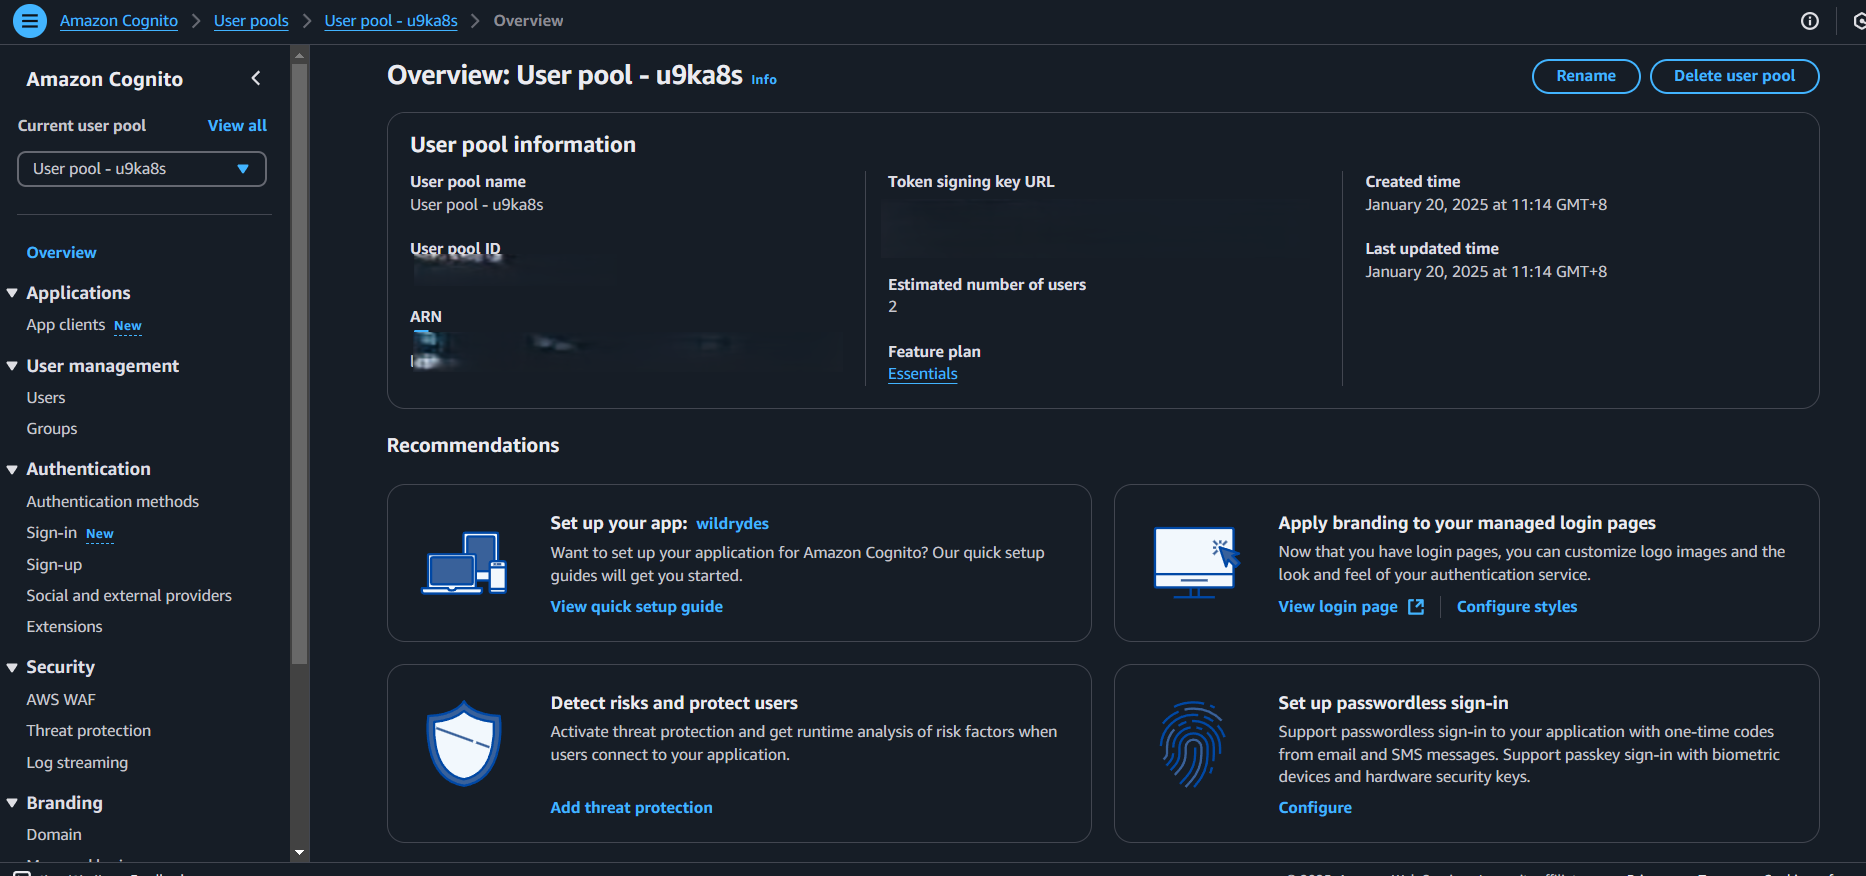Collapse the Authentication section
Viewport: 1866px width, 876px height.
12,469
